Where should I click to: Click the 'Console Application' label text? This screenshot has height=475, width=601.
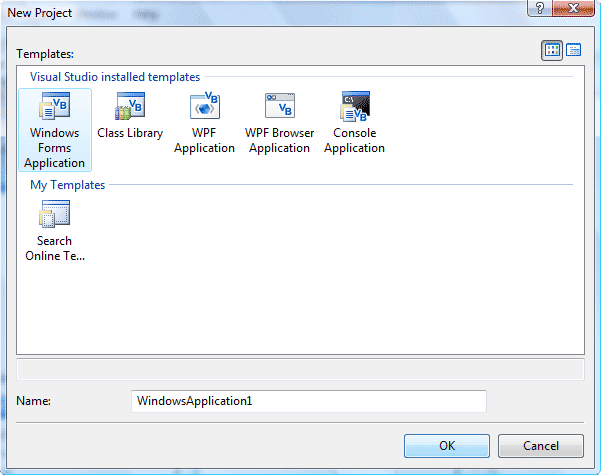click(x=355, y=141)
